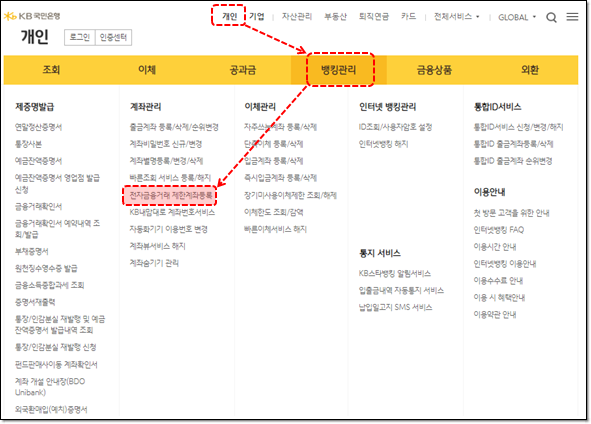Open 예금잔액증명서 영업점 발급 신청 link

click(x=57, y=184)
